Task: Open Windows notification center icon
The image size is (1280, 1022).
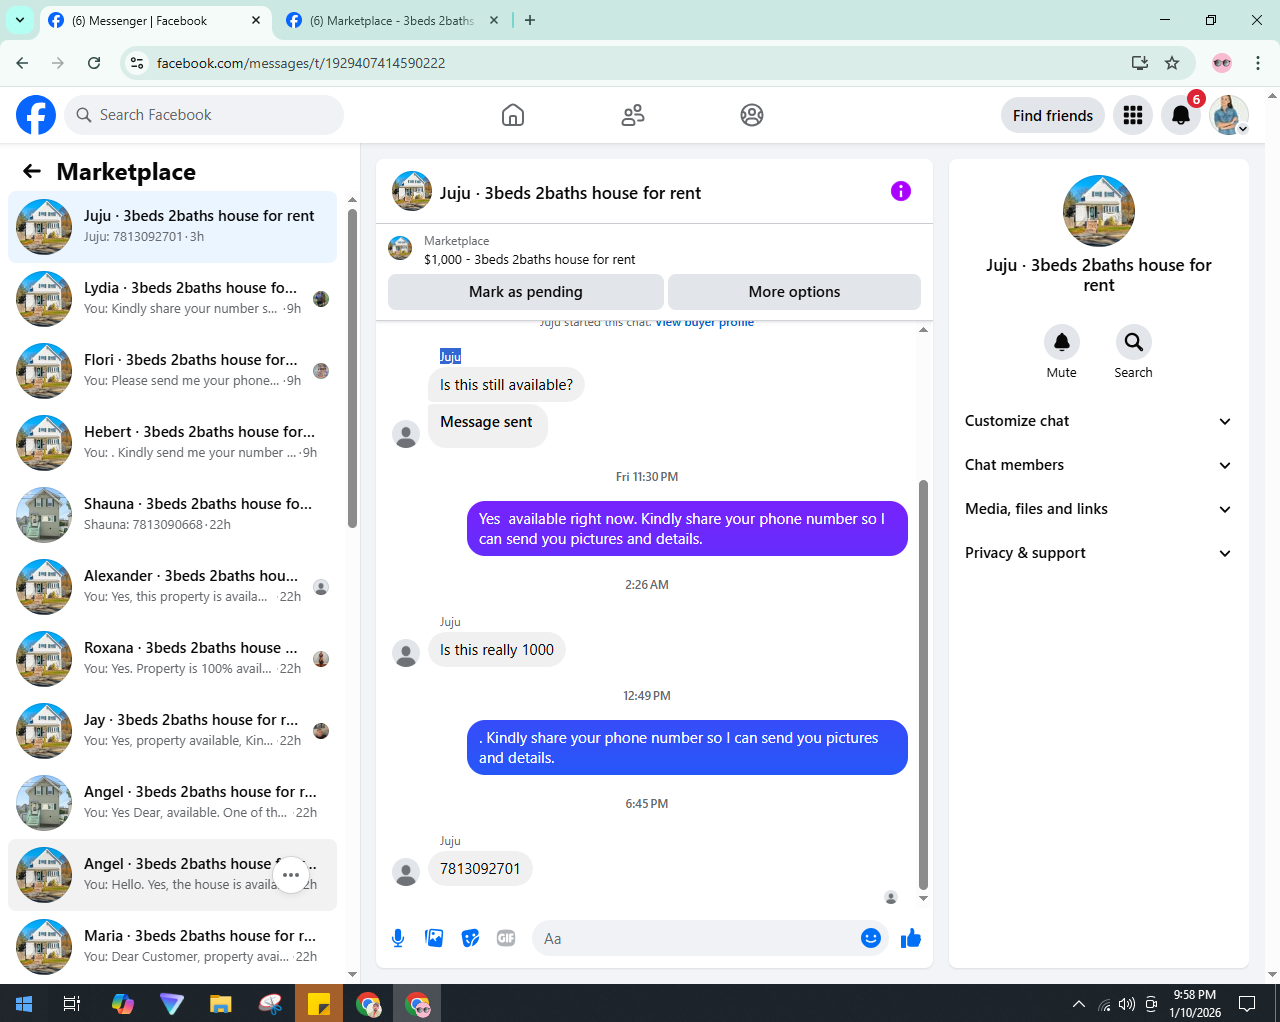Action: click(x=1247, y=1003)
